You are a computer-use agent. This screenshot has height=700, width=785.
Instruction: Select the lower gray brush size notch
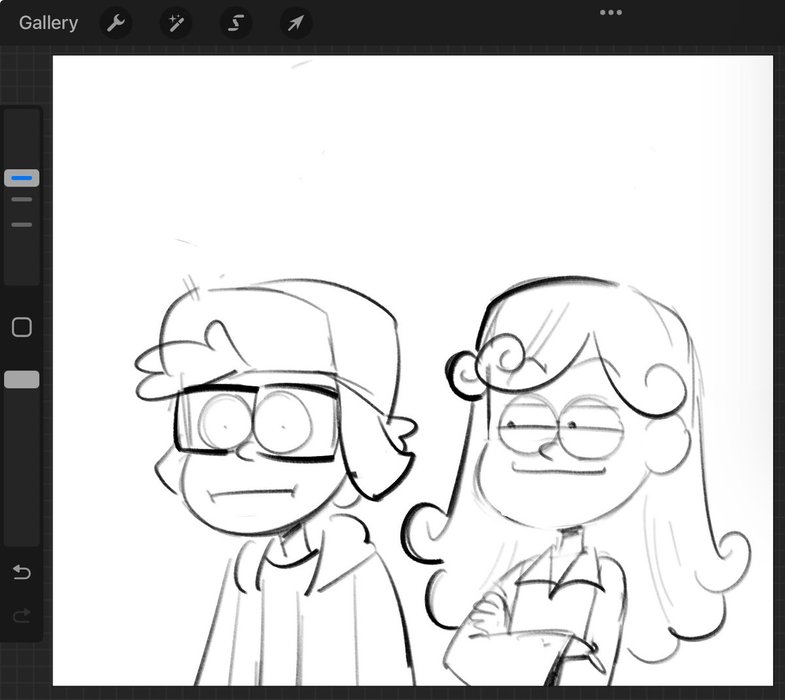point(22,224)
